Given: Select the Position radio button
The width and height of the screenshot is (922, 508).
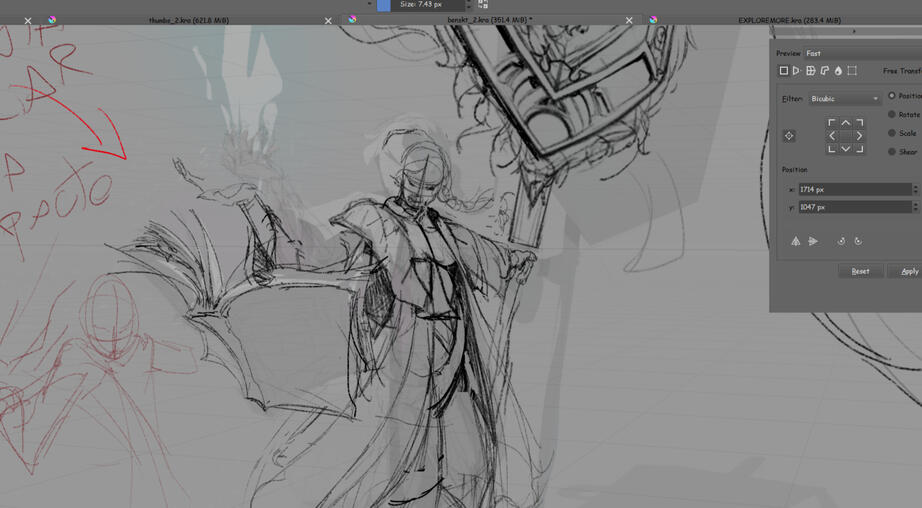Looking at the screenshot, I should point(892,95).
